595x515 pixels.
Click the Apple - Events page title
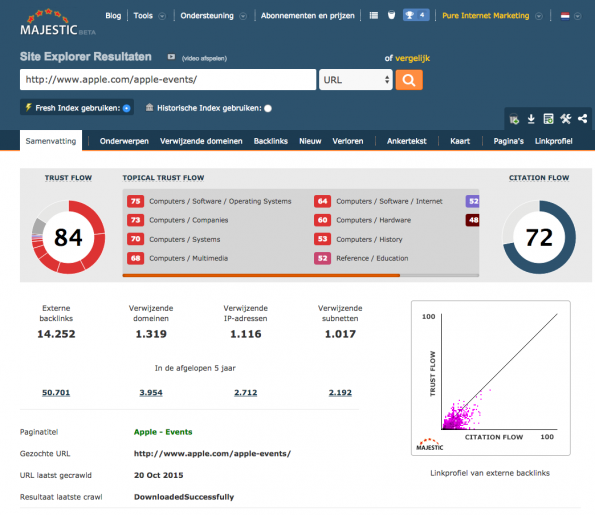(163, 432)
